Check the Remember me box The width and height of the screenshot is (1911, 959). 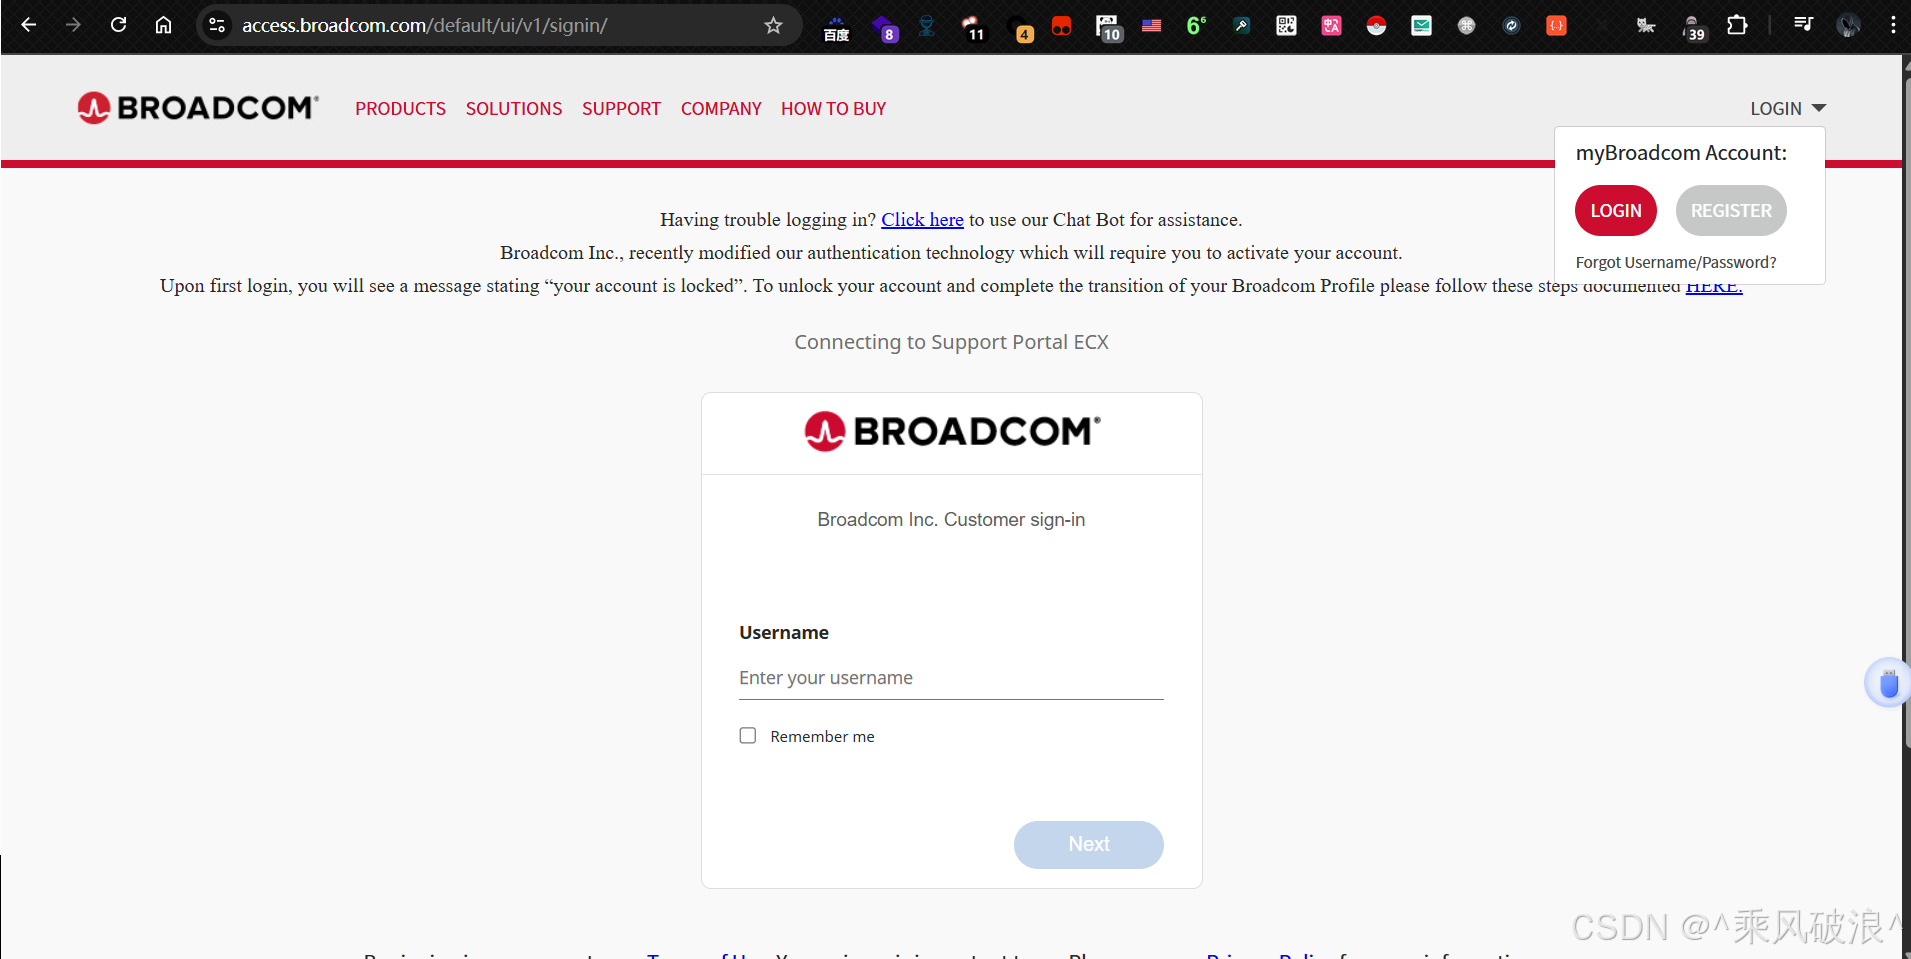[748, 736]
